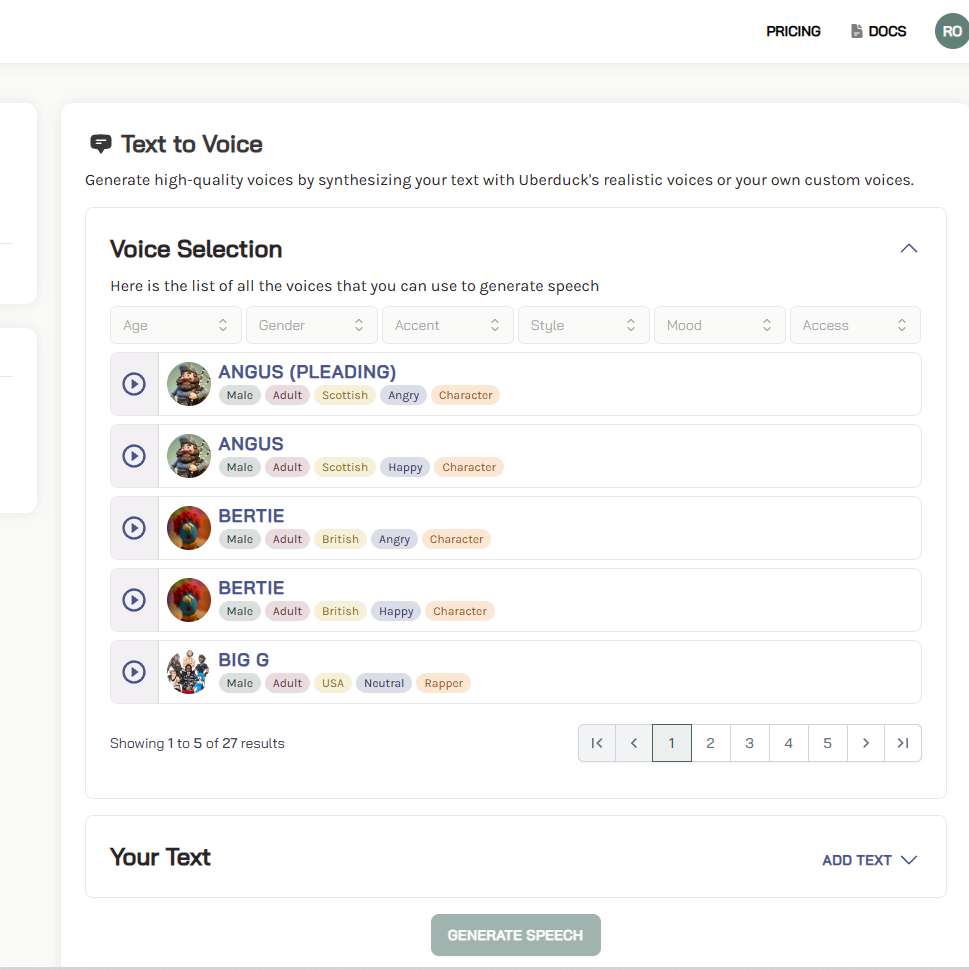This screenshot has width=969, height=969.
Task: Go to the next results page
Action: click(x=865, y=743)
